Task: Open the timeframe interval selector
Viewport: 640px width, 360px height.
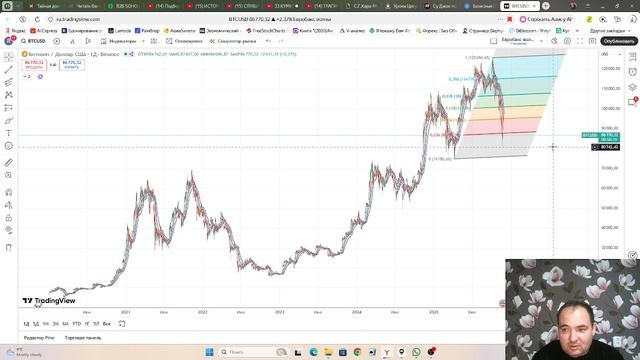Action: pyautogui.click(x=72, y=41)
